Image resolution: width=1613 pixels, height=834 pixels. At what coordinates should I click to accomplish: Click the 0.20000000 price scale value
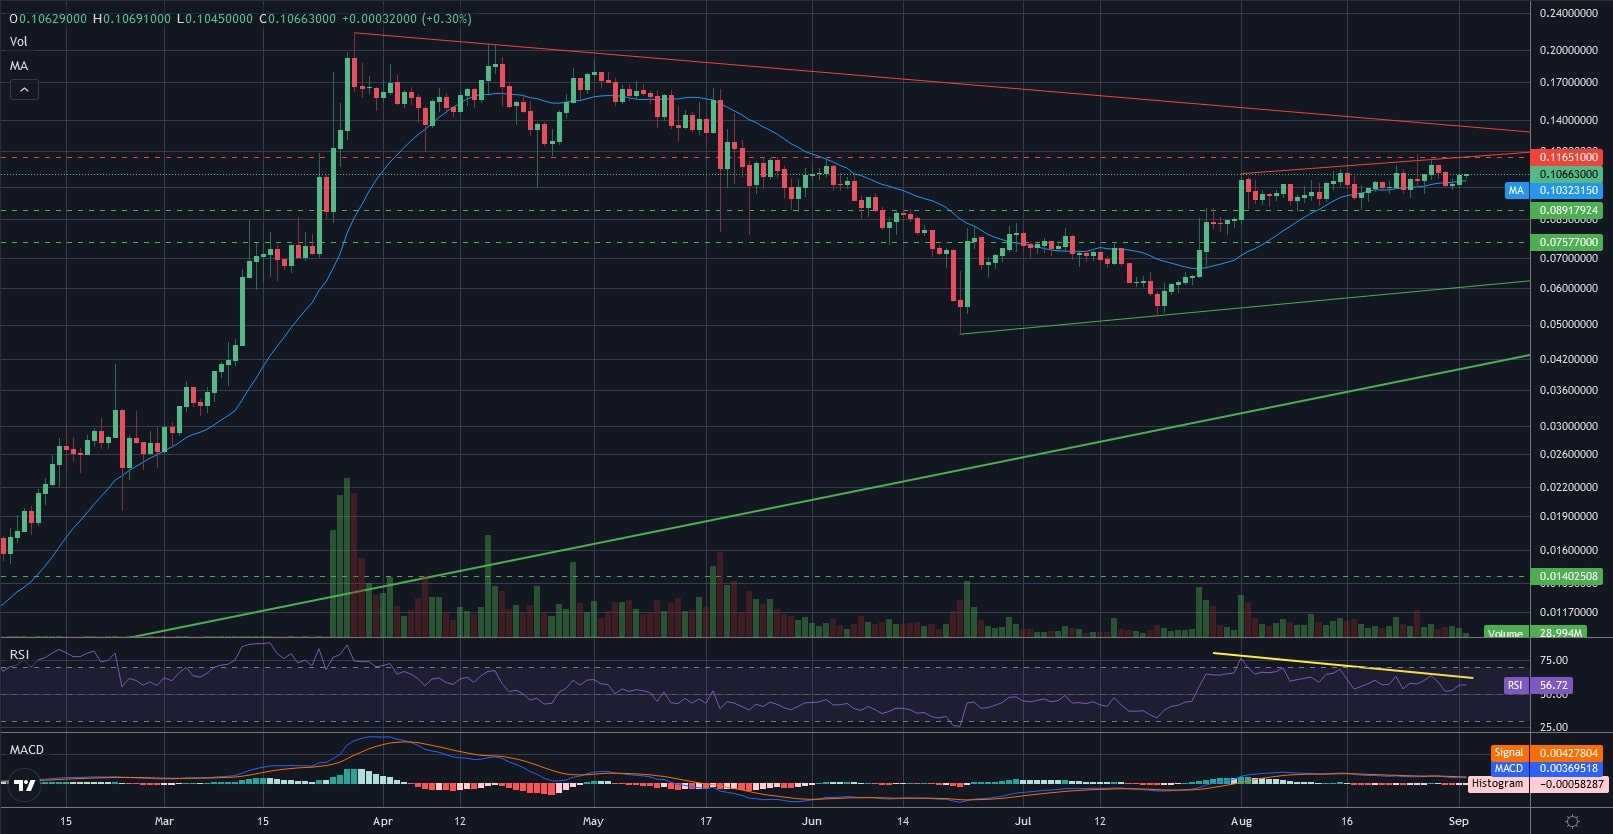coord(1568,50)
